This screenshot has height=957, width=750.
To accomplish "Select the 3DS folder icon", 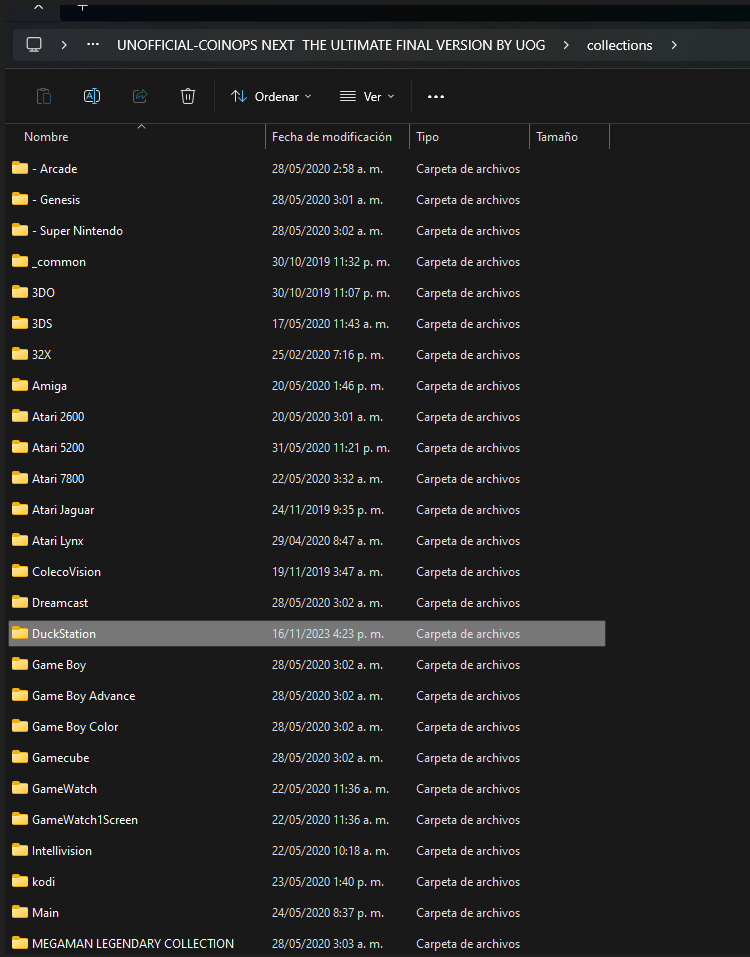I will 20,323.
